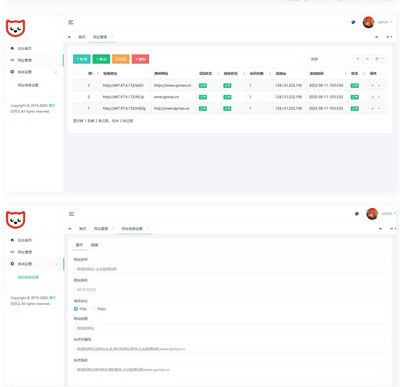
Task: Focus the table search field
Action: [329, 59]
